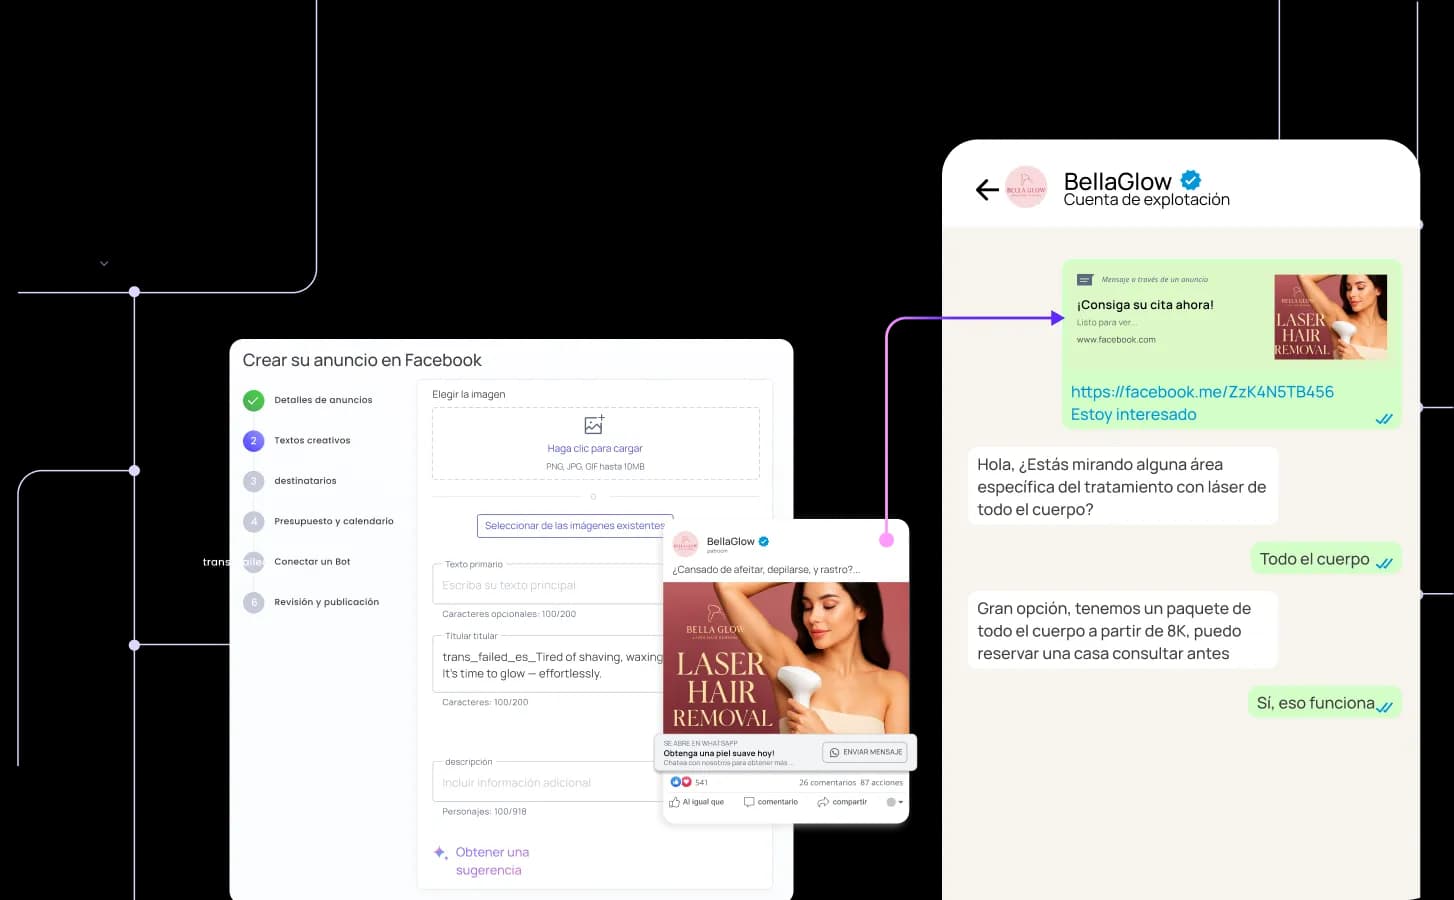Select step 2 circle Textos creativos

coord(253,441)
